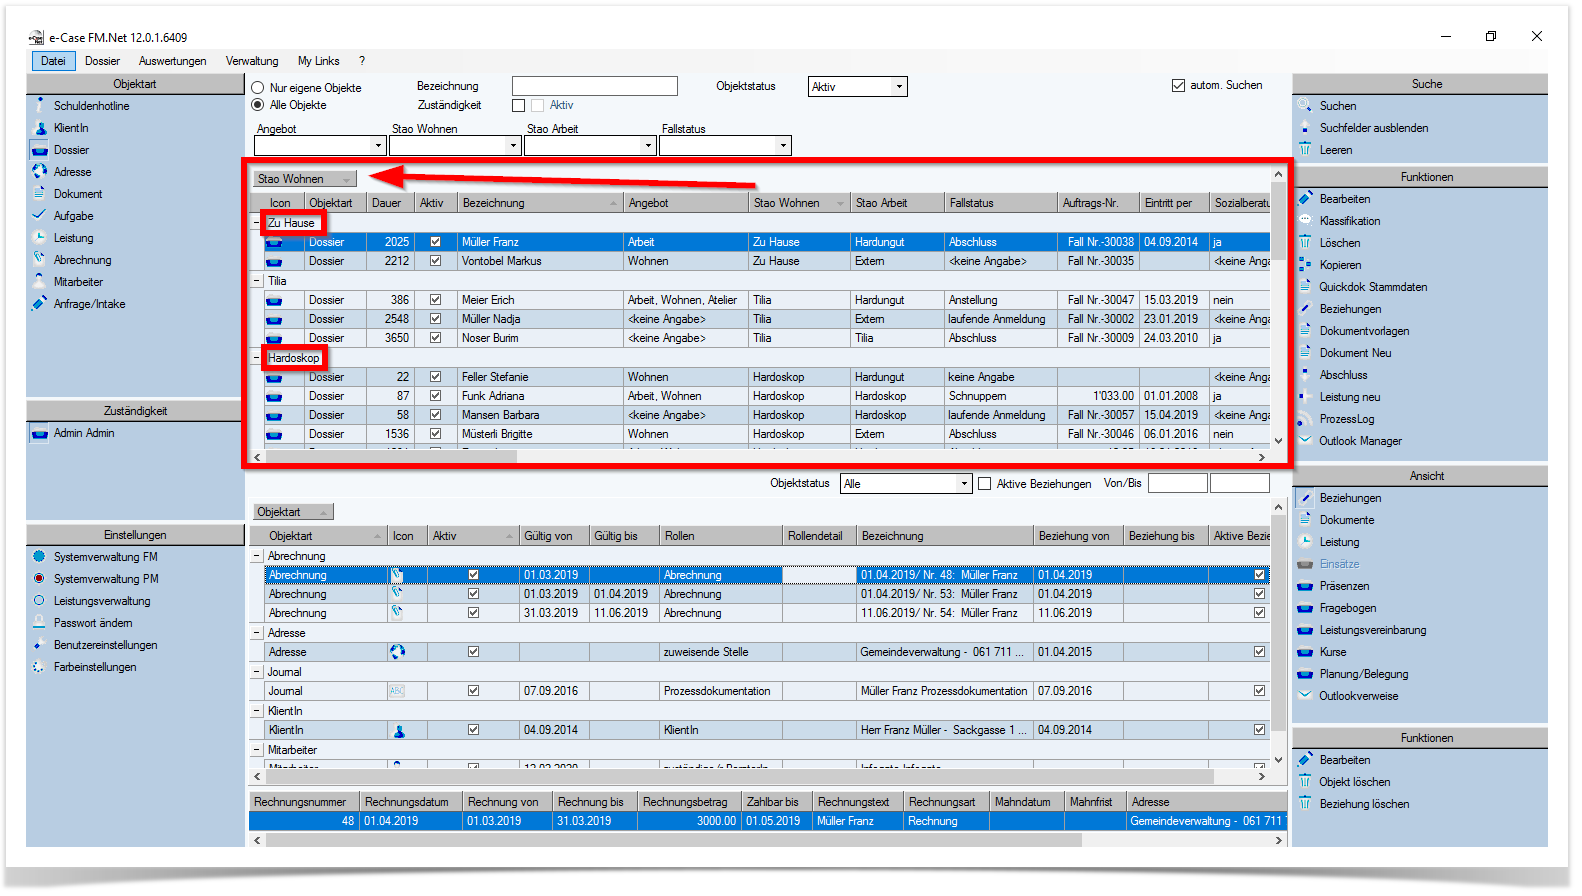
Task: Click 'Planung/Belegung' view link
Action: pyautogui.click(x=1363, y=674)
